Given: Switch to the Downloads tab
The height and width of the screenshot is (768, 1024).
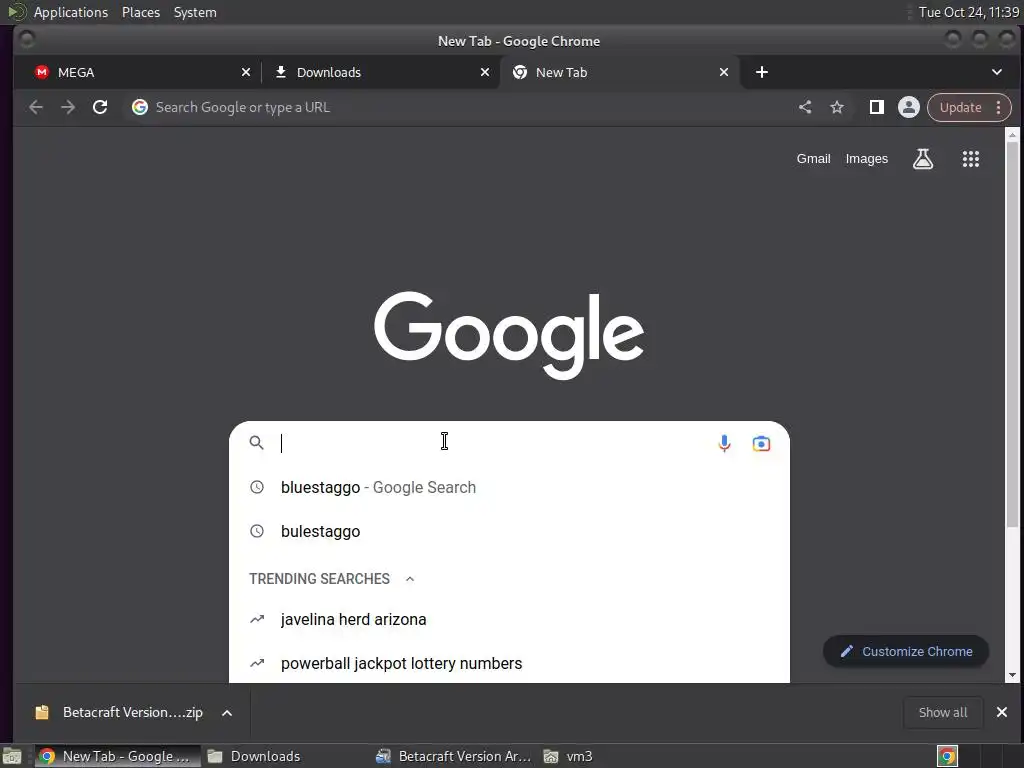Looking at the screenshot, I should coord(380,72).
